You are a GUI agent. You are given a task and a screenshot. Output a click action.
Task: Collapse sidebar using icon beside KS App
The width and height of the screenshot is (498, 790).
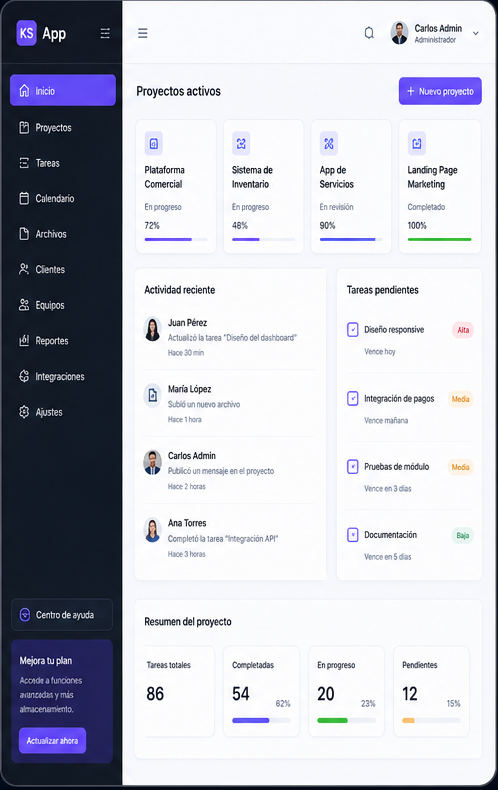coord(105,33)
